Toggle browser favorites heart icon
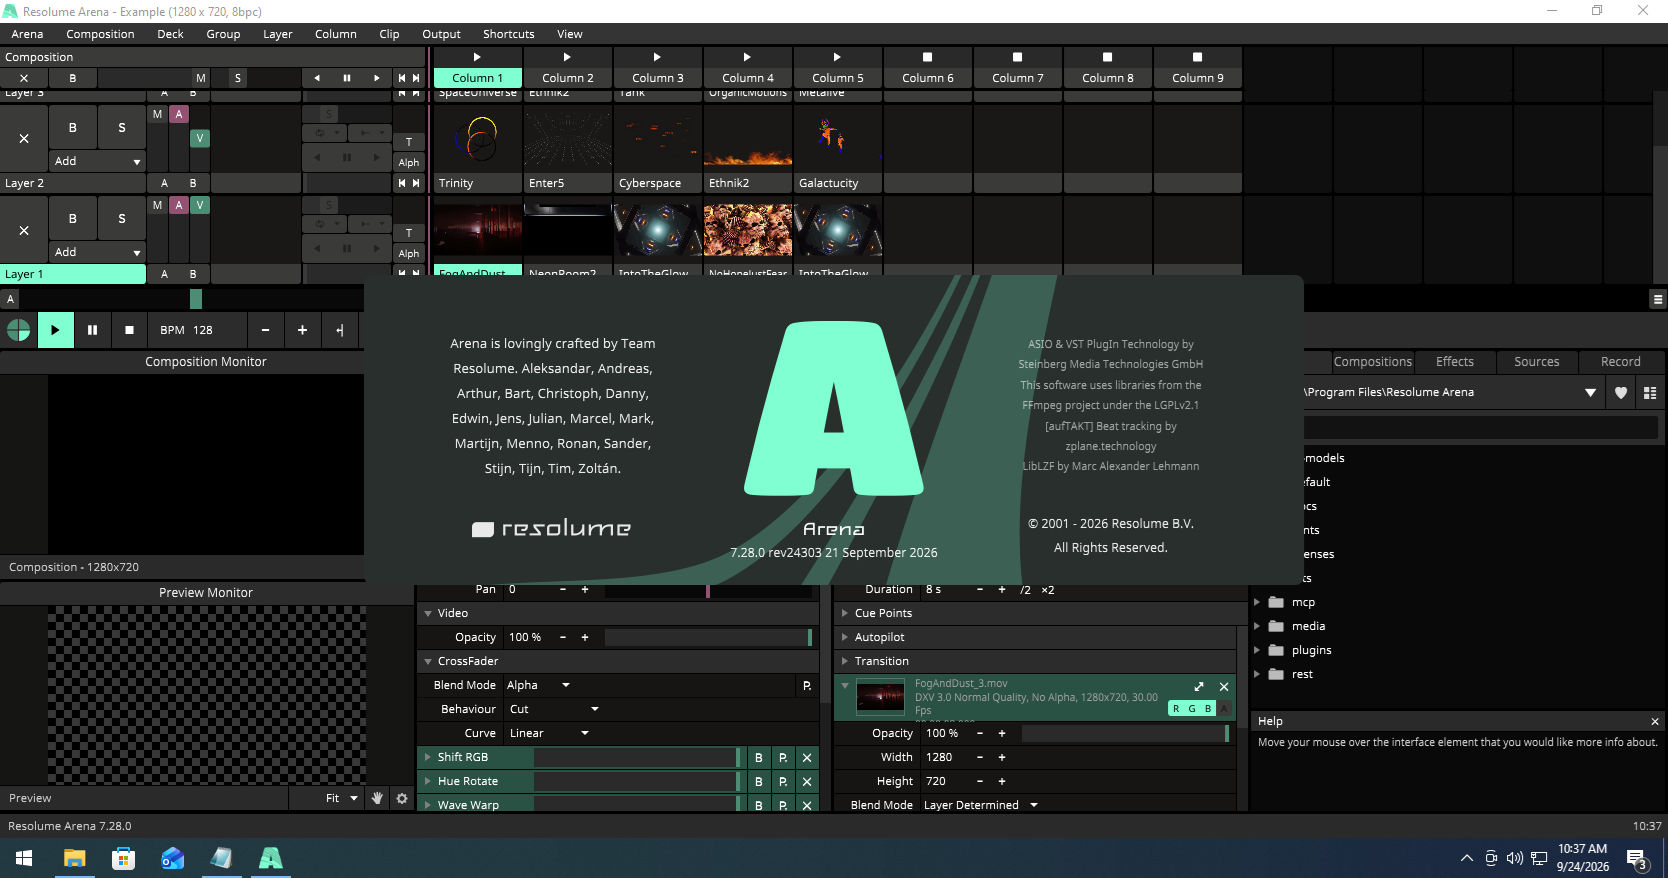1668x878 pixels. coord(1621,393)
